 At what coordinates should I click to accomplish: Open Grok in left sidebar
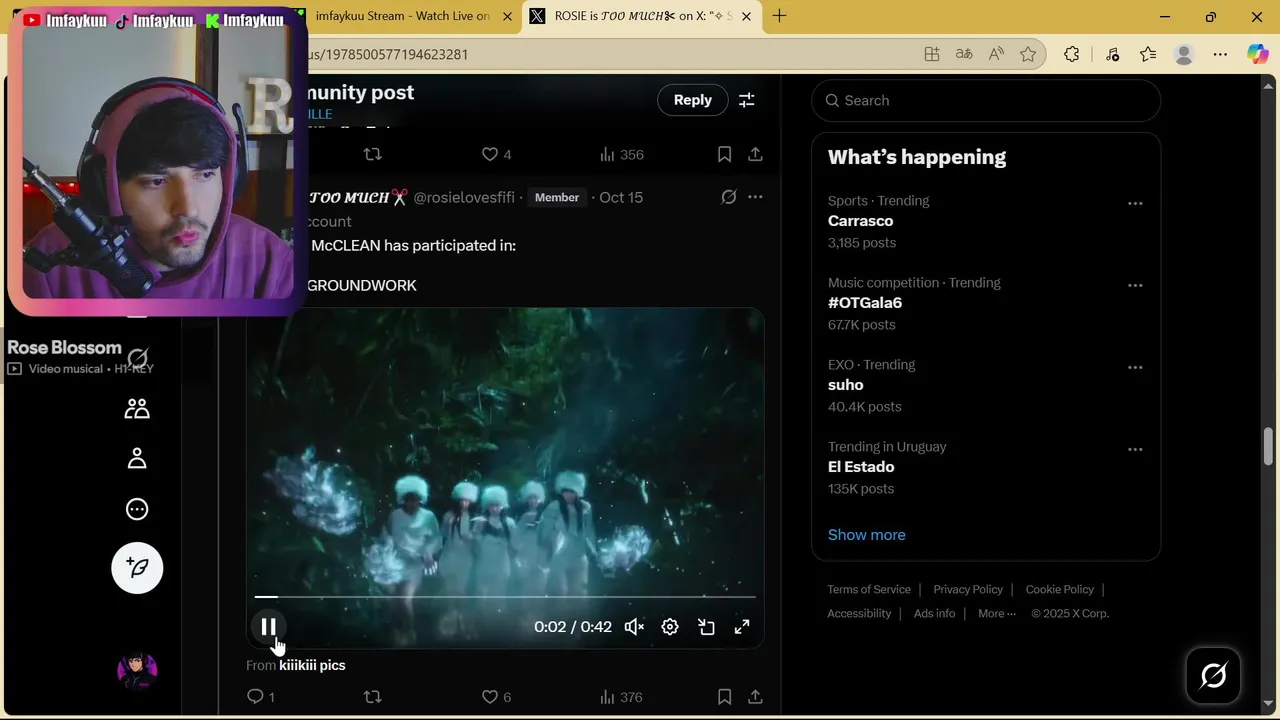[137, 359]
